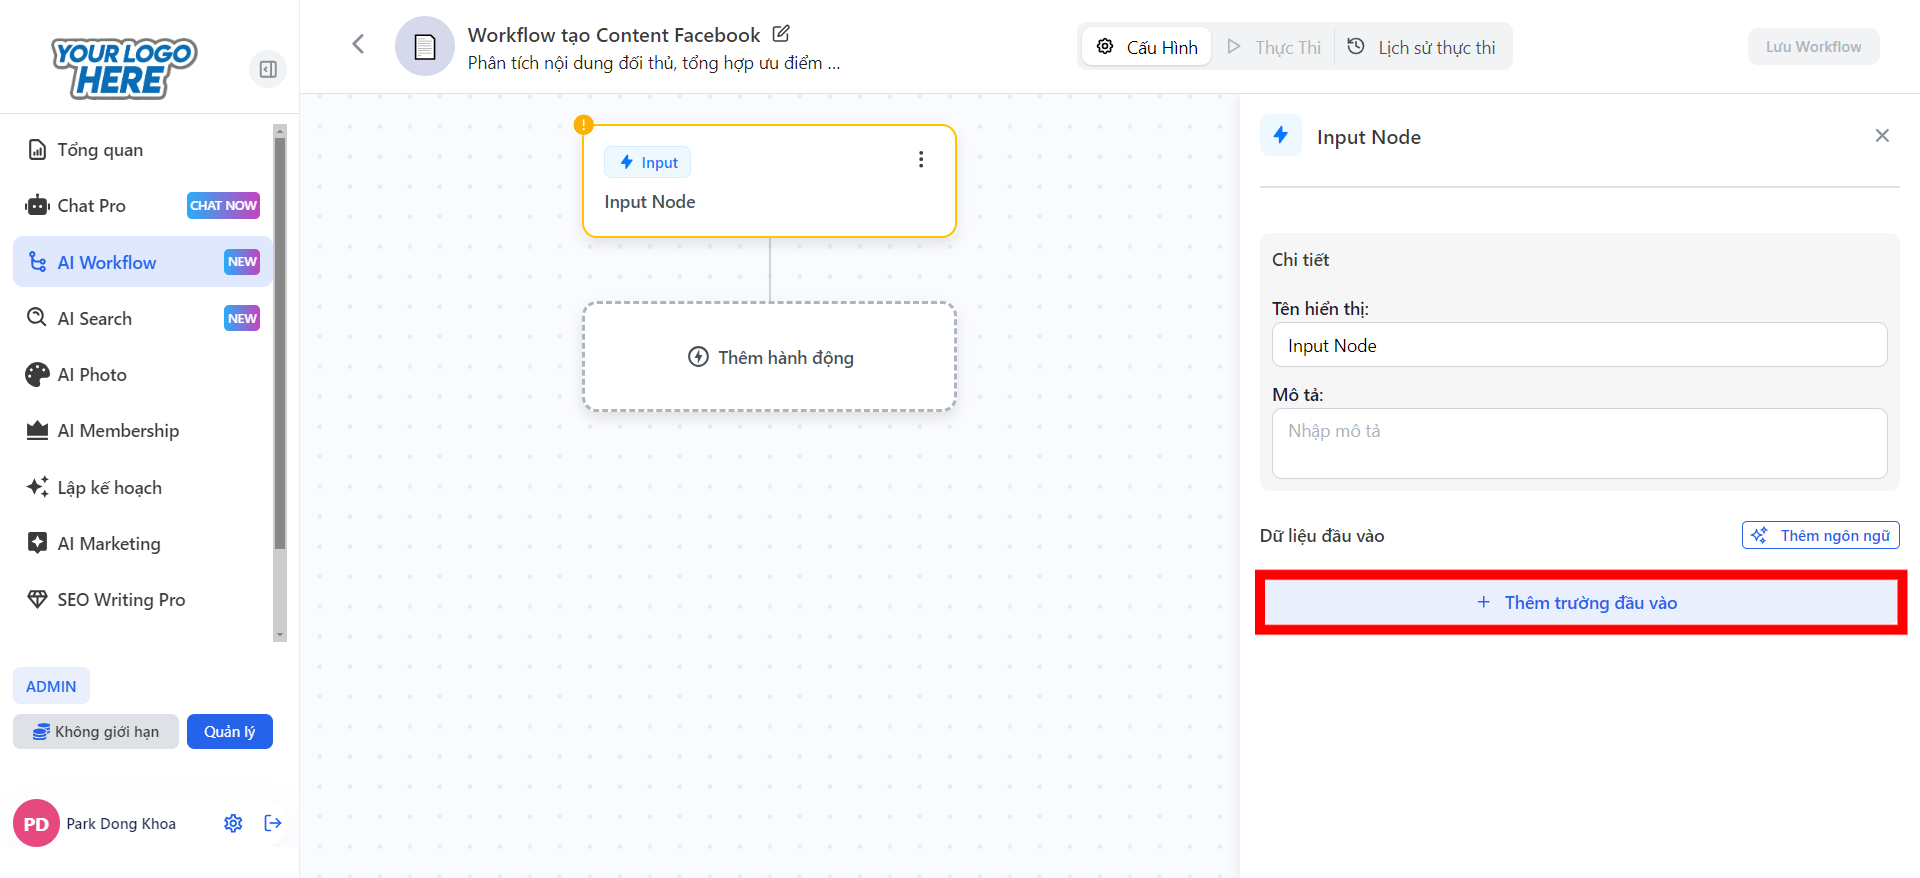Click the edit pencil next to workflow name

coord(781,34)
